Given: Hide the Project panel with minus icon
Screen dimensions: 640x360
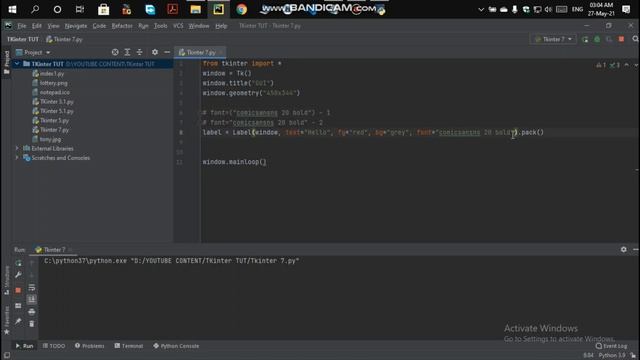Looking at the screenshot, I should [x=167, y=52].
